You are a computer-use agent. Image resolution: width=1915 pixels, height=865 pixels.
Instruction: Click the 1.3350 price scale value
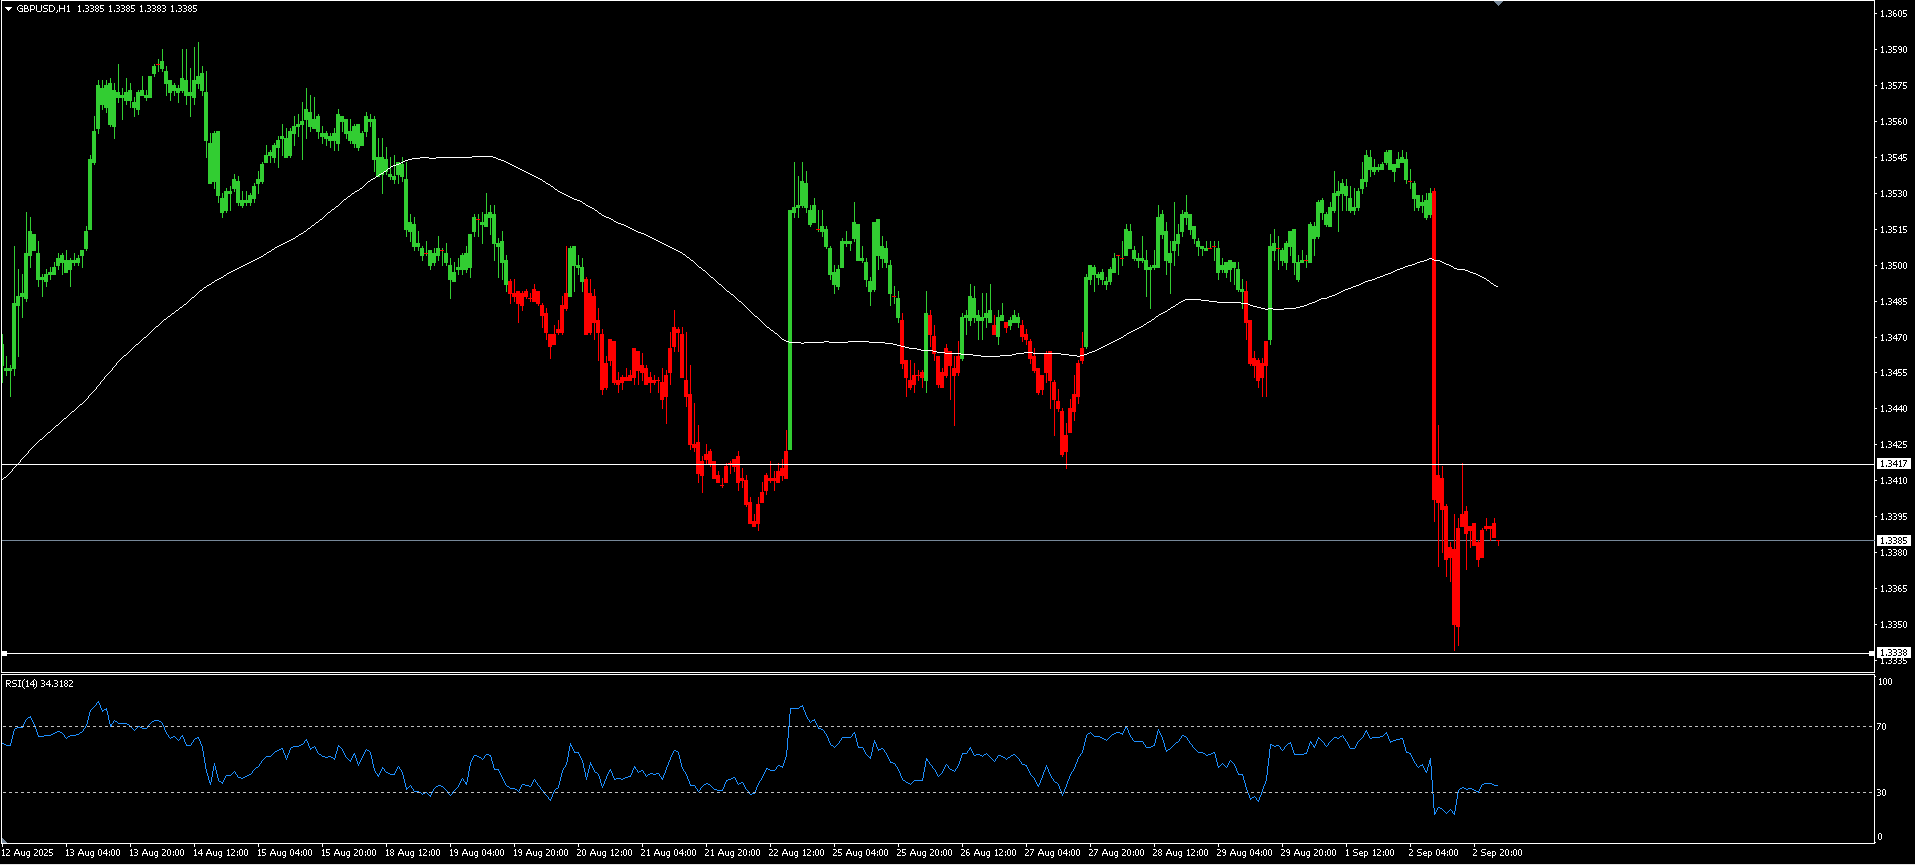pyautogui.click(x=1893, y=625)
